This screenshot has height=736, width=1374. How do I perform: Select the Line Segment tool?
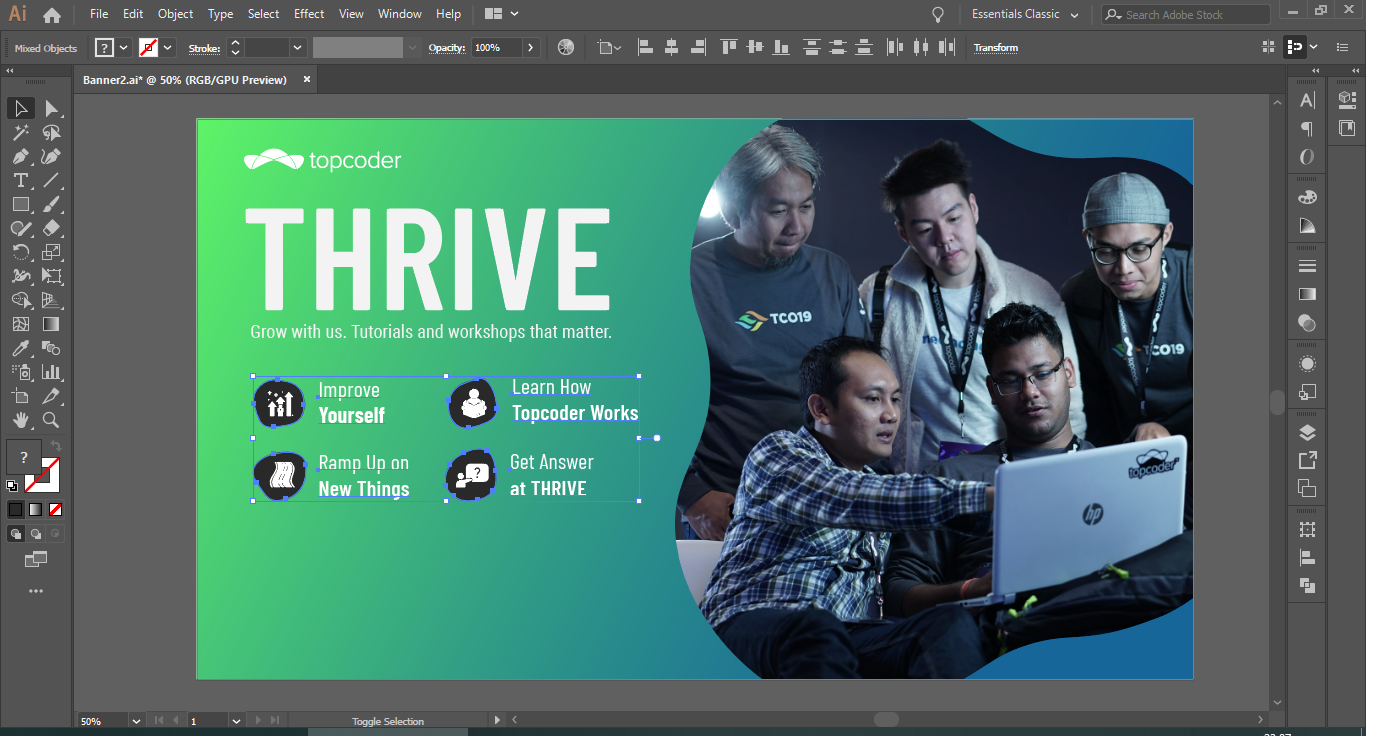point(52,180)
